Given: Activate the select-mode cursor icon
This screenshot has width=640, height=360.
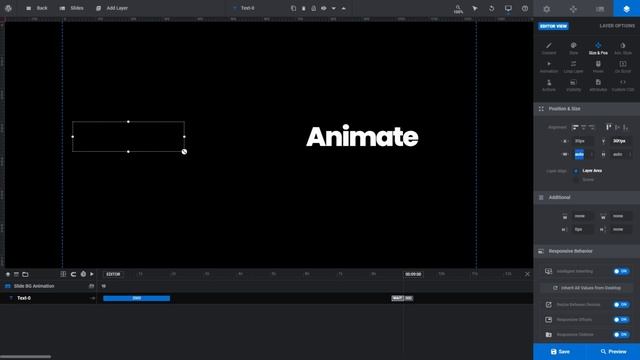Looking at the screenshot, I should [x=475, y=8].
